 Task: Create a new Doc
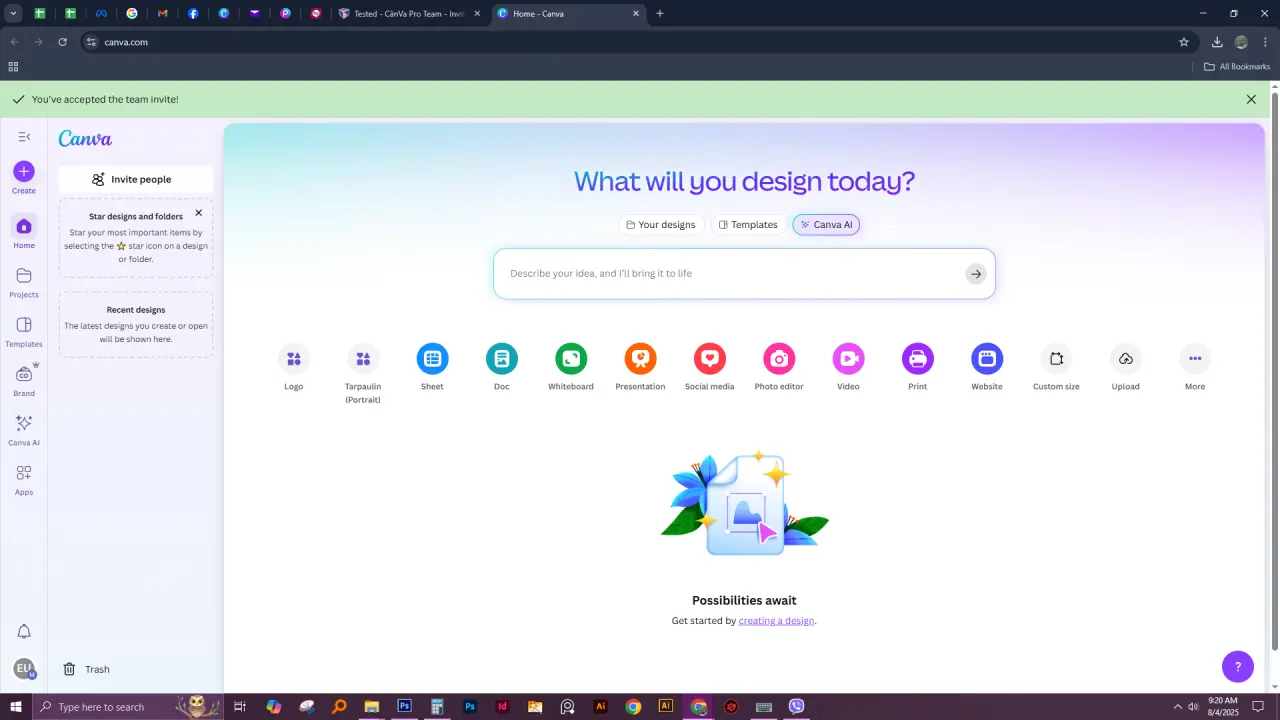click(502, 367)
